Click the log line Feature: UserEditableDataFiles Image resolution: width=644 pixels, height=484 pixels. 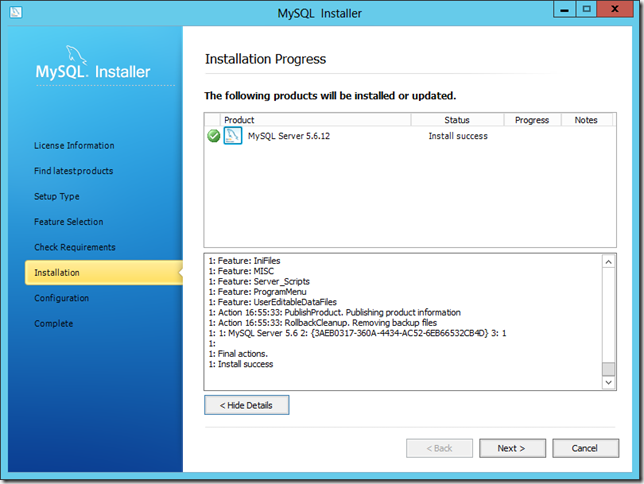[273, 302]
